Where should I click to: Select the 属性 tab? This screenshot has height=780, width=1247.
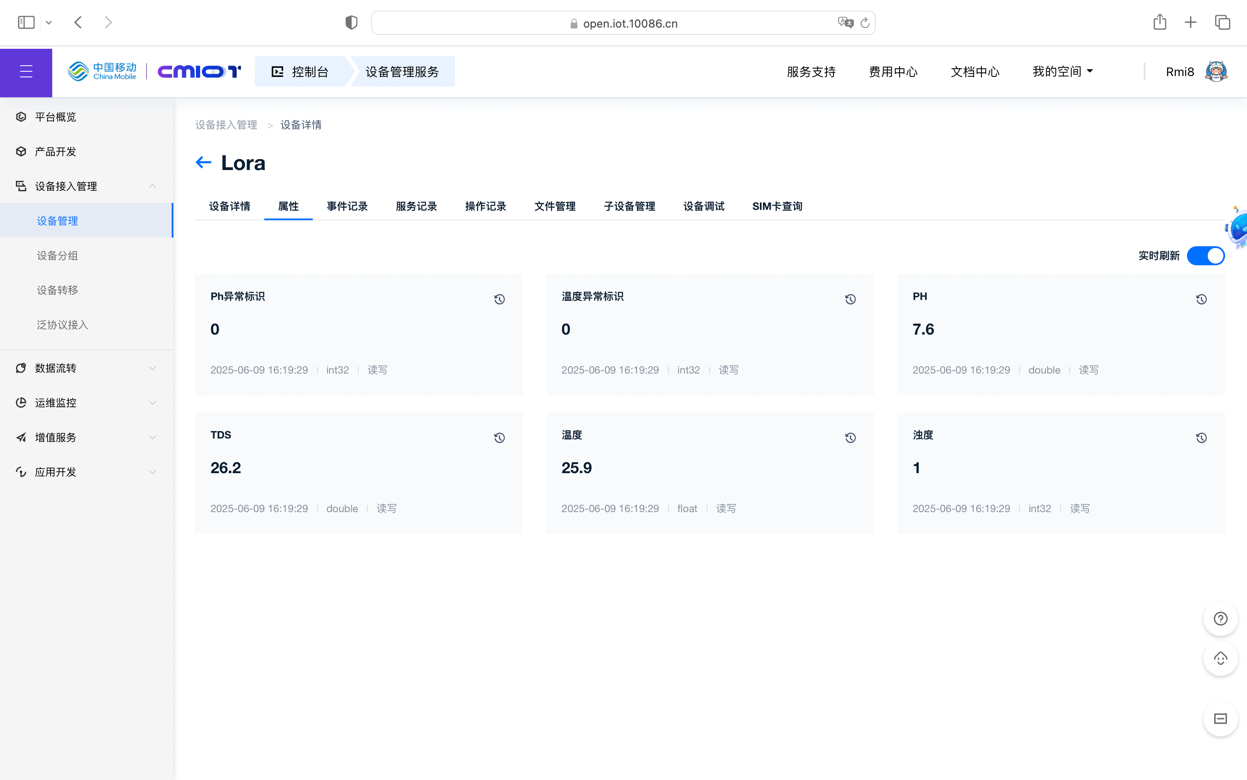[x=288, y=206]
